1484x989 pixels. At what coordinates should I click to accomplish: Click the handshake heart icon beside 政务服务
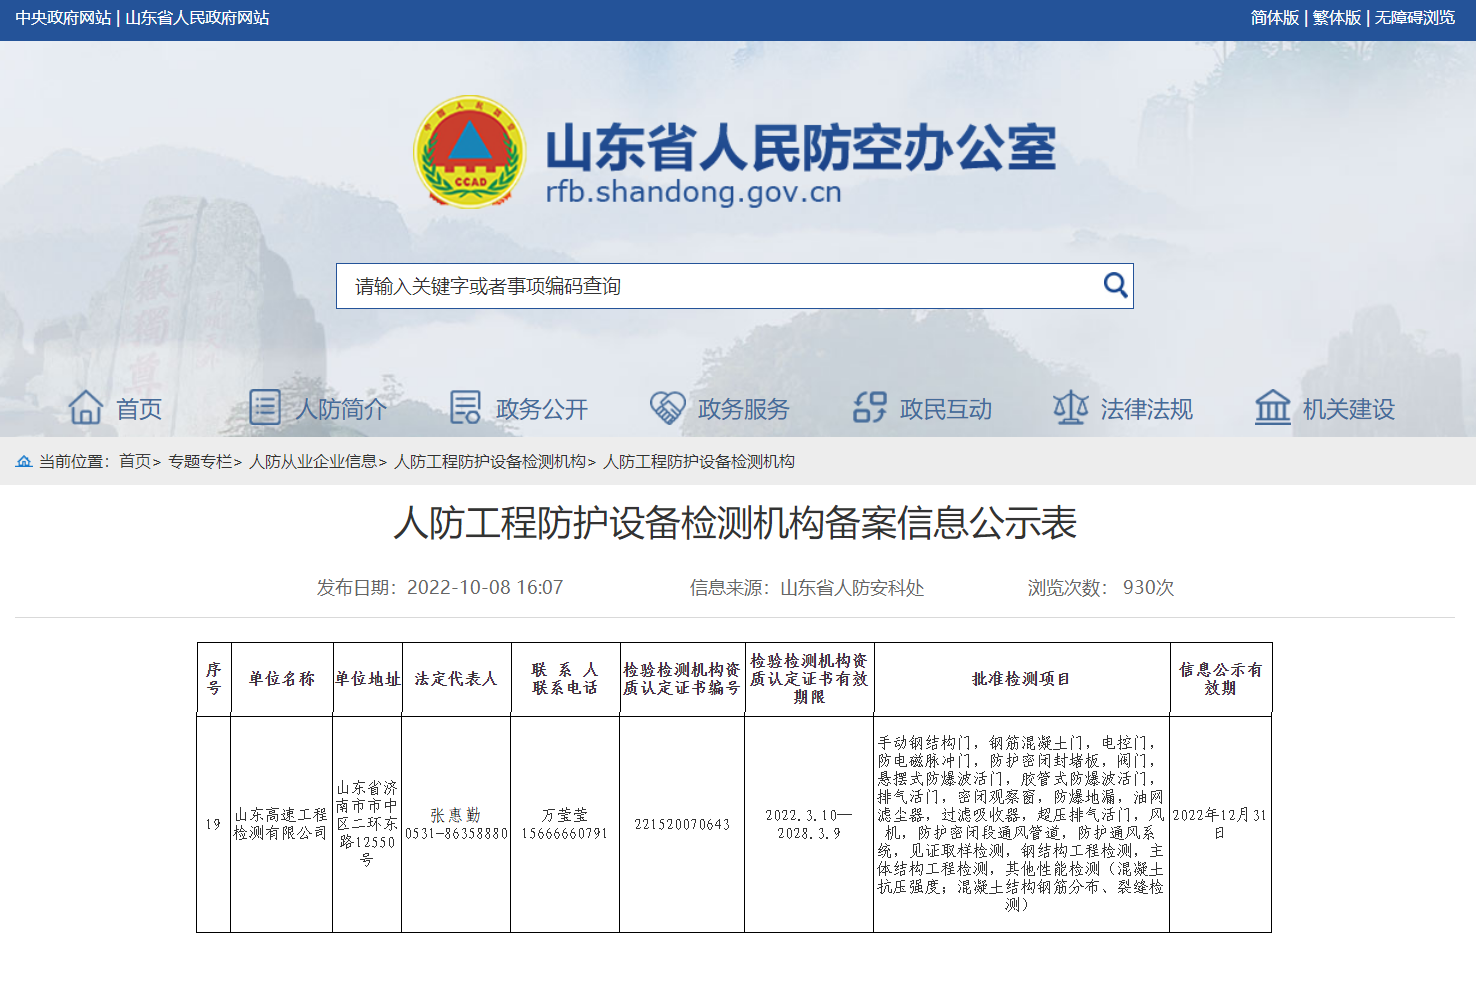(x=667, y=408)
